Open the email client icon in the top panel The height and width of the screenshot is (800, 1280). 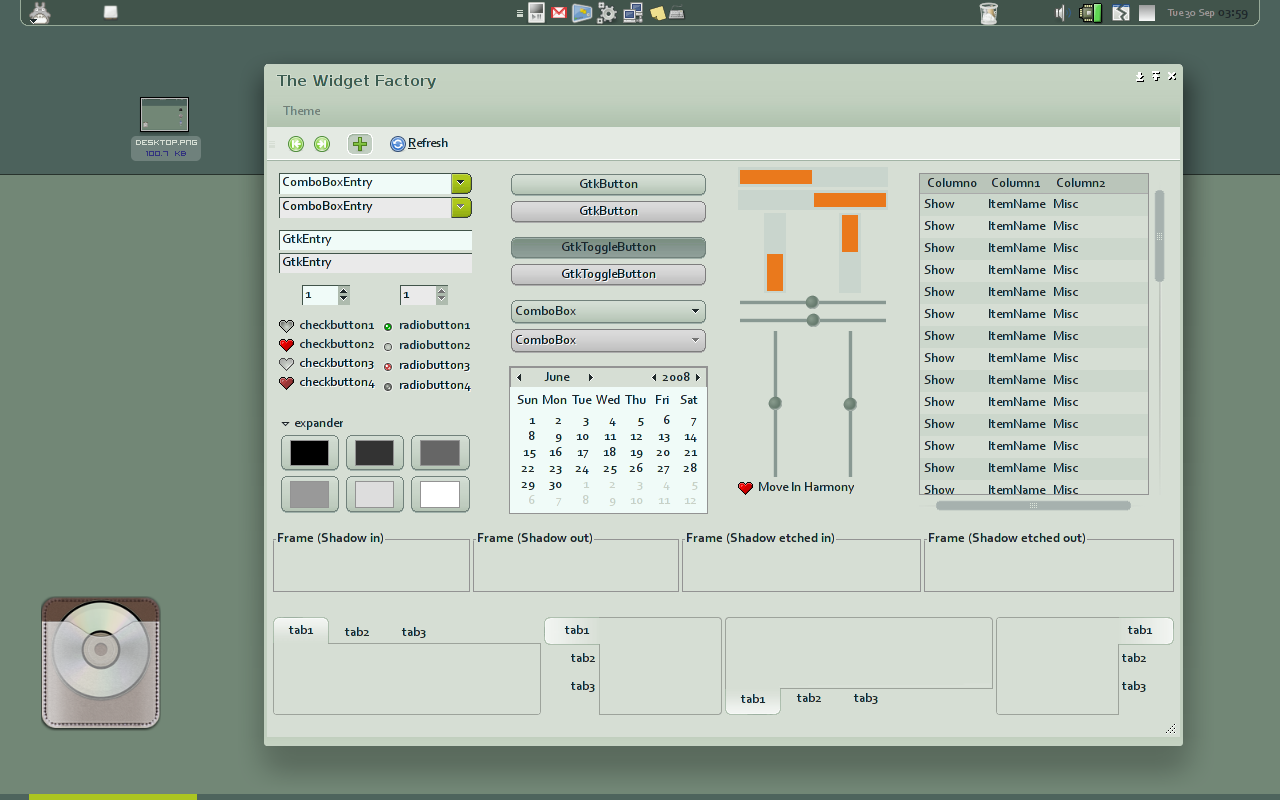click(558, 13)
